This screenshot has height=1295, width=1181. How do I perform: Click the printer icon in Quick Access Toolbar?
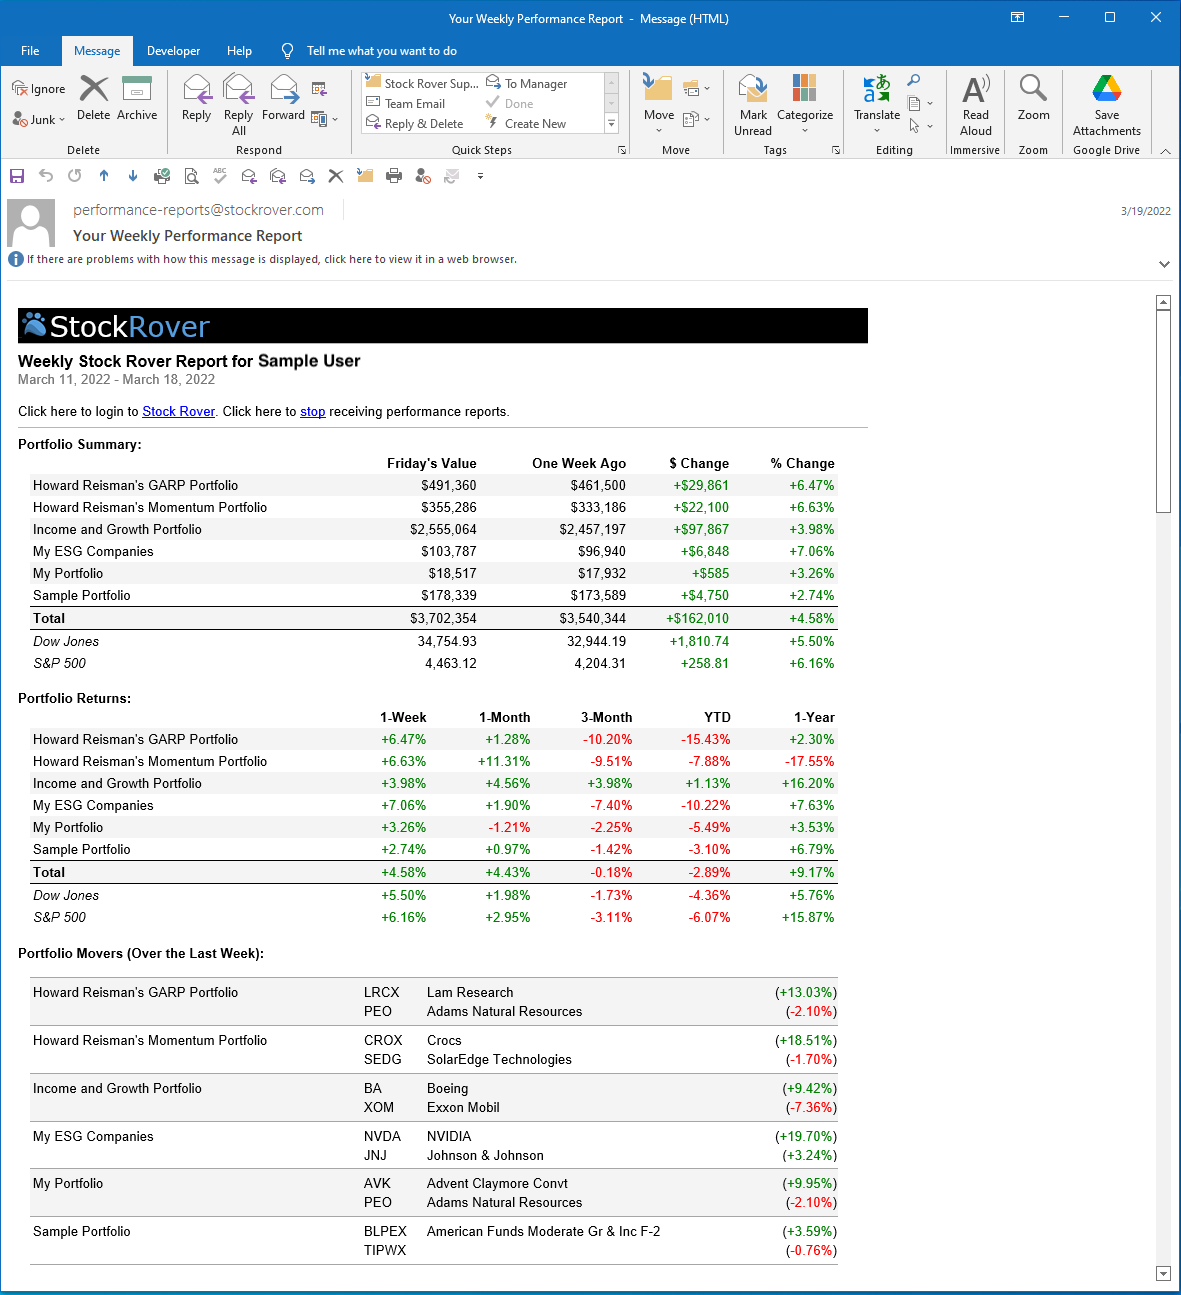(x=394, y=176)
